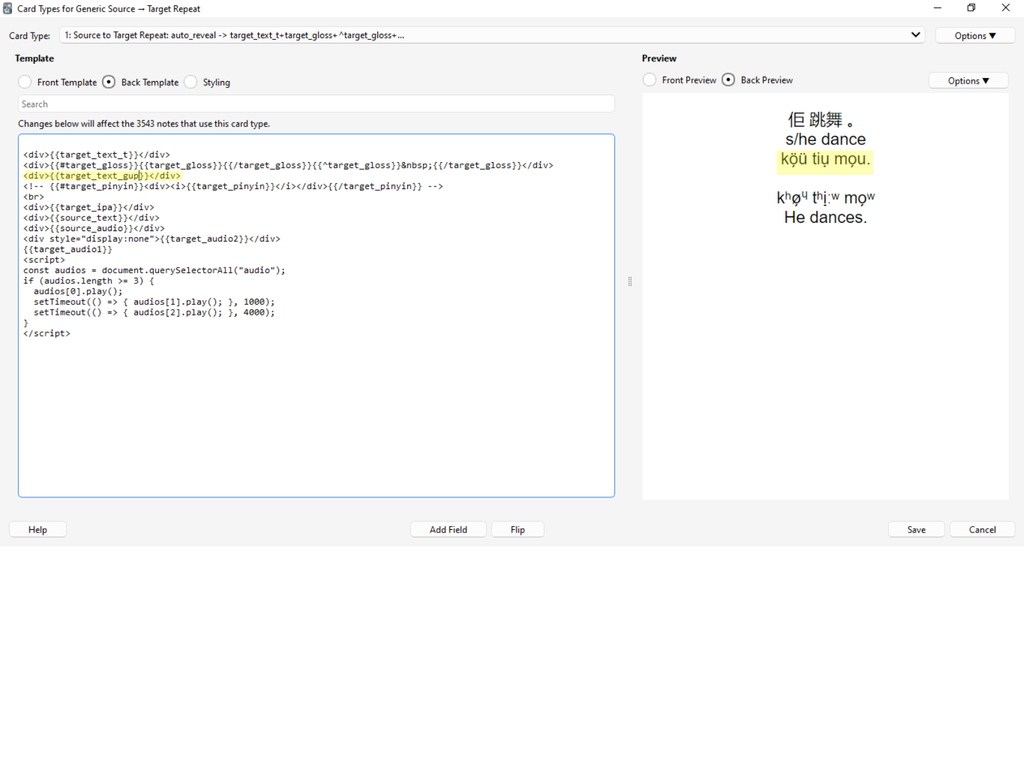Screen dimensions: 1024x768
Task: Restore down the Card Types window
Action: point(971,8)
